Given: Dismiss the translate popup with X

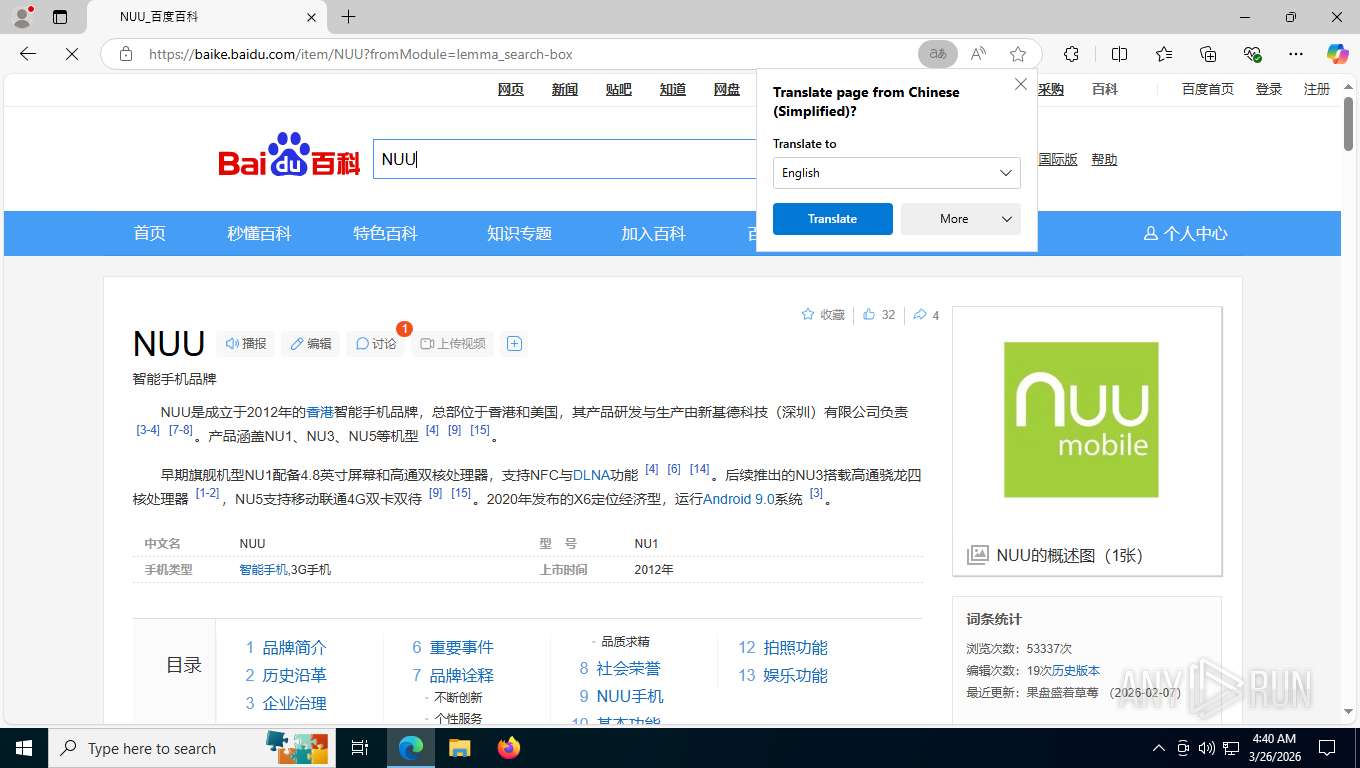Looking at the screenshot, I should (x=1021, y=85).
